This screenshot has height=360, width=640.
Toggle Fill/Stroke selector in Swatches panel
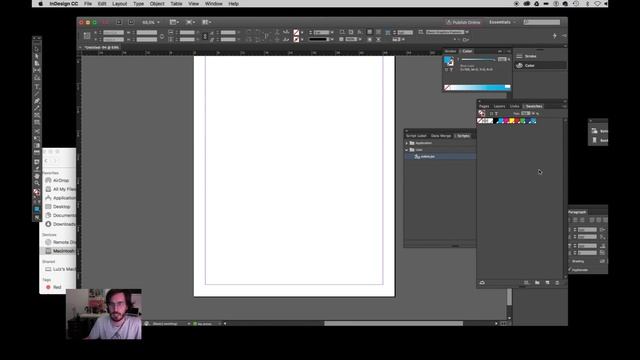[x=482, y=113]
